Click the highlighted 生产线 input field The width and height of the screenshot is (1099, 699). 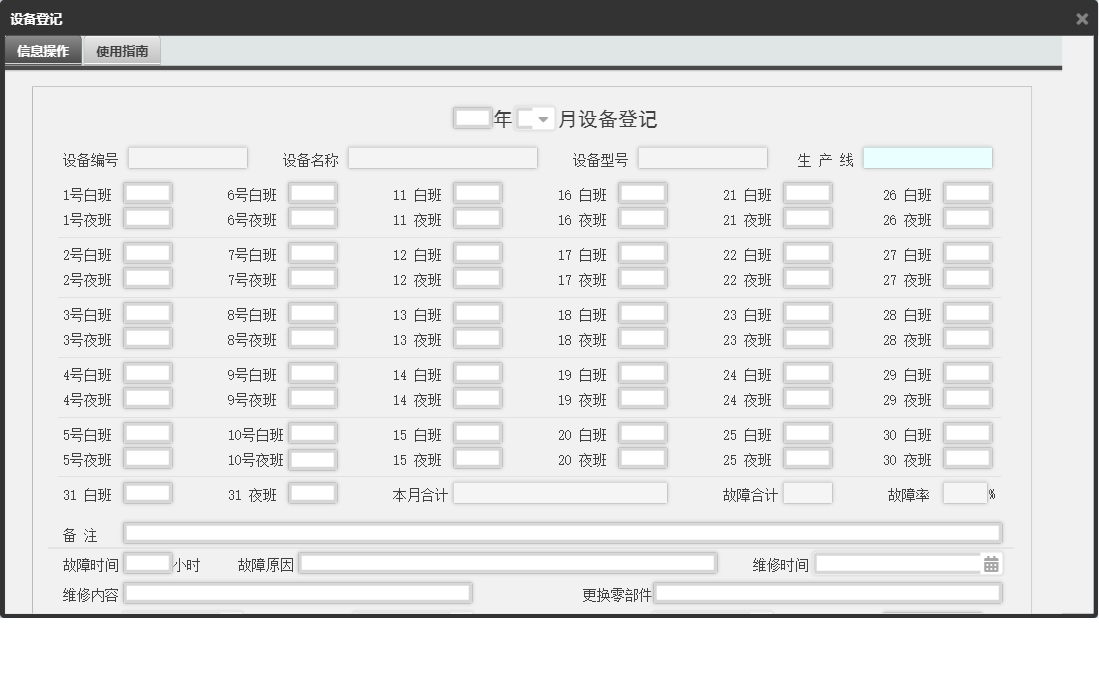point(928,157)
